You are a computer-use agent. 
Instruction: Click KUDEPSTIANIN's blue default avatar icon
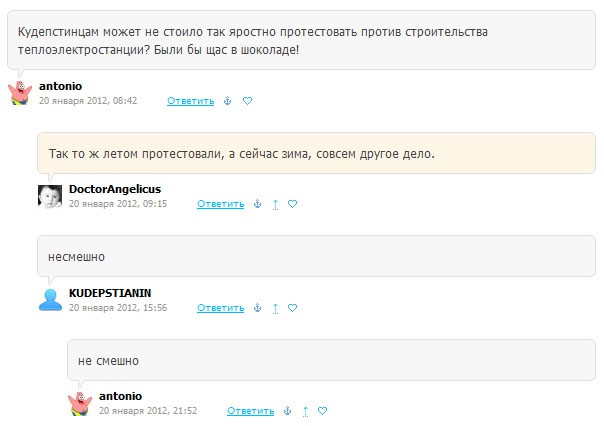(50, 299)
